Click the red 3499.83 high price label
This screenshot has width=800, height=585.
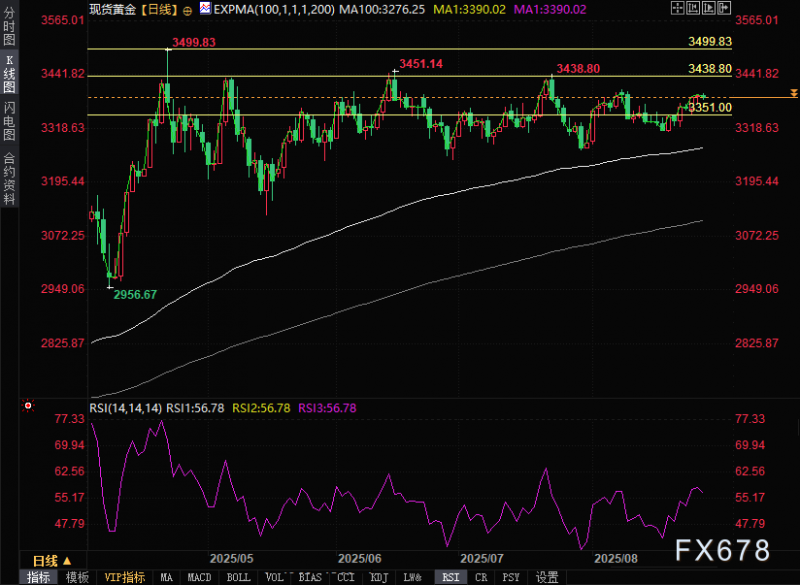point(194,42)
